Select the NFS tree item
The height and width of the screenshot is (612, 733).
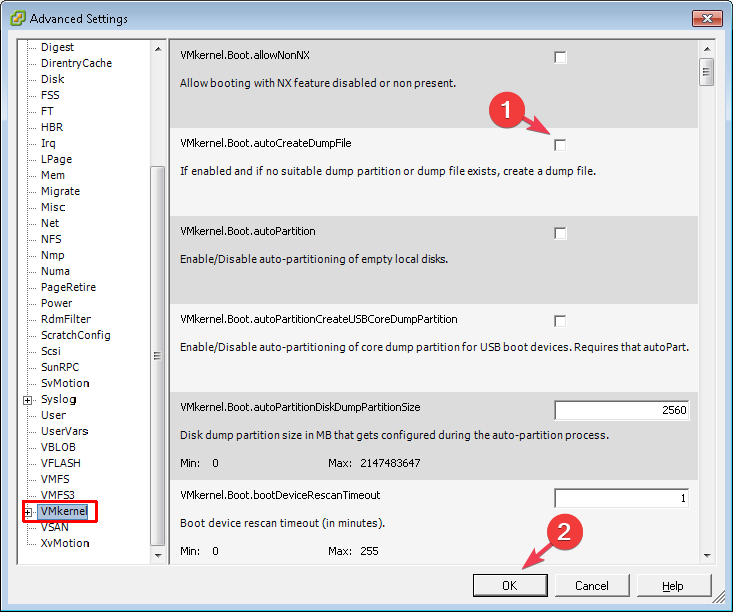coord(51,239)
